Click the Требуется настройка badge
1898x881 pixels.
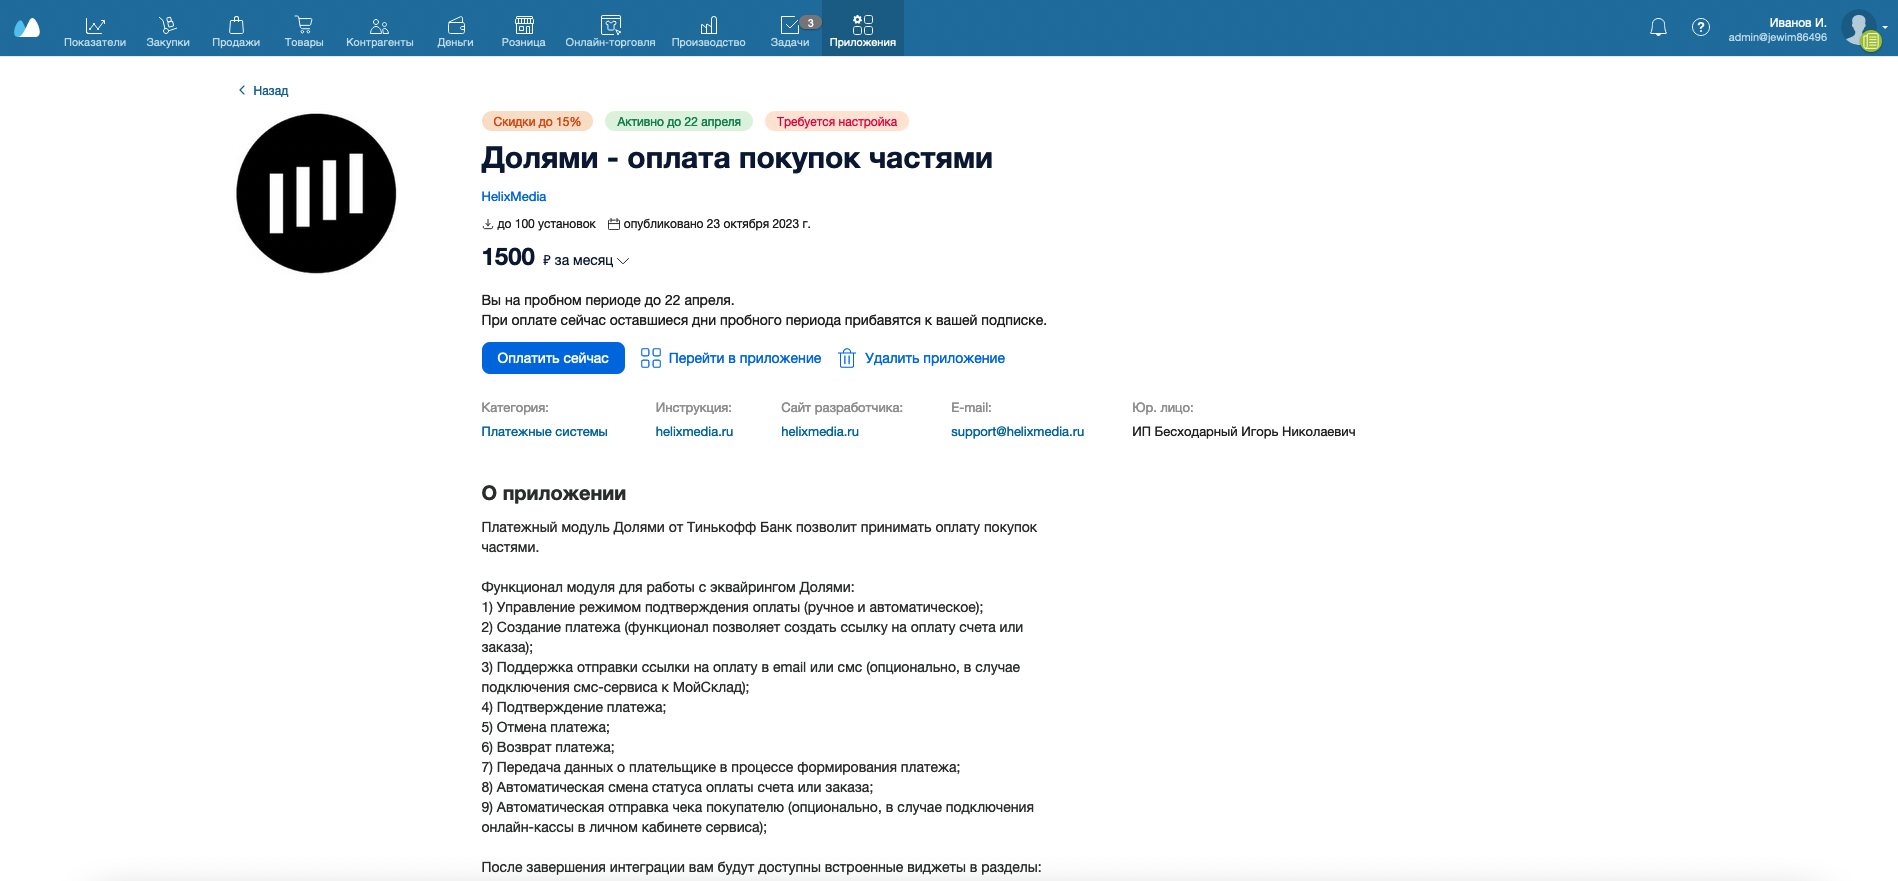837,122
